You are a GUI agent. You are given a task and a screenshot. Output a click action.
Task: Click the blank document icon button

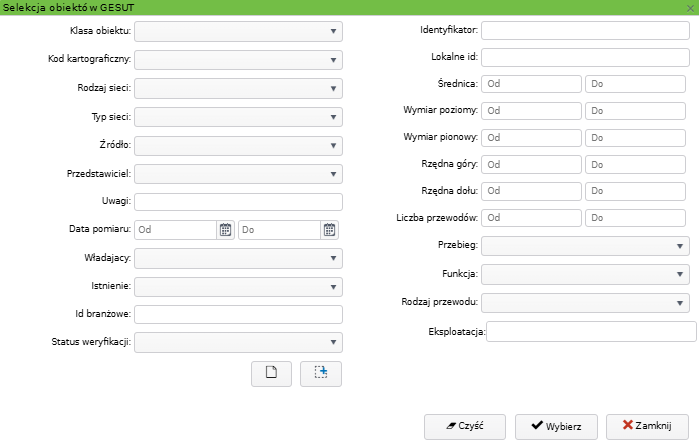click(270, 373)
